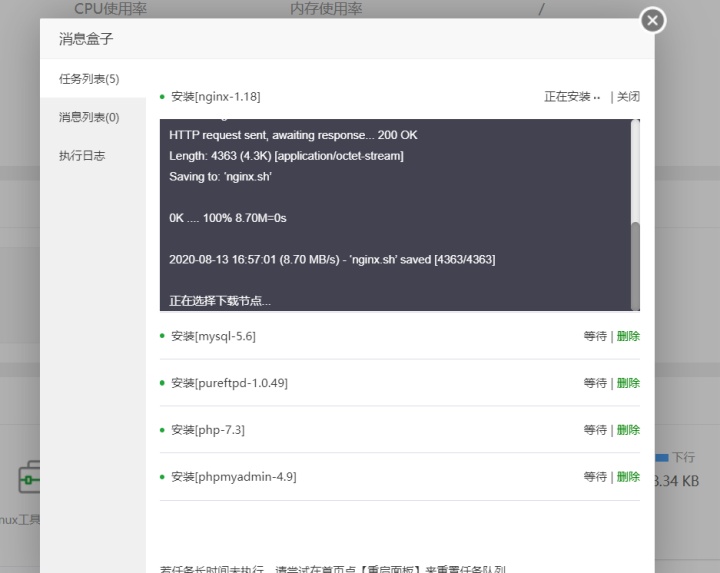Image resolution: width=720 pixels, height=573 pixels.
Task: Select the 安装[php-7.3] task row text
Action: pos(208,430)
